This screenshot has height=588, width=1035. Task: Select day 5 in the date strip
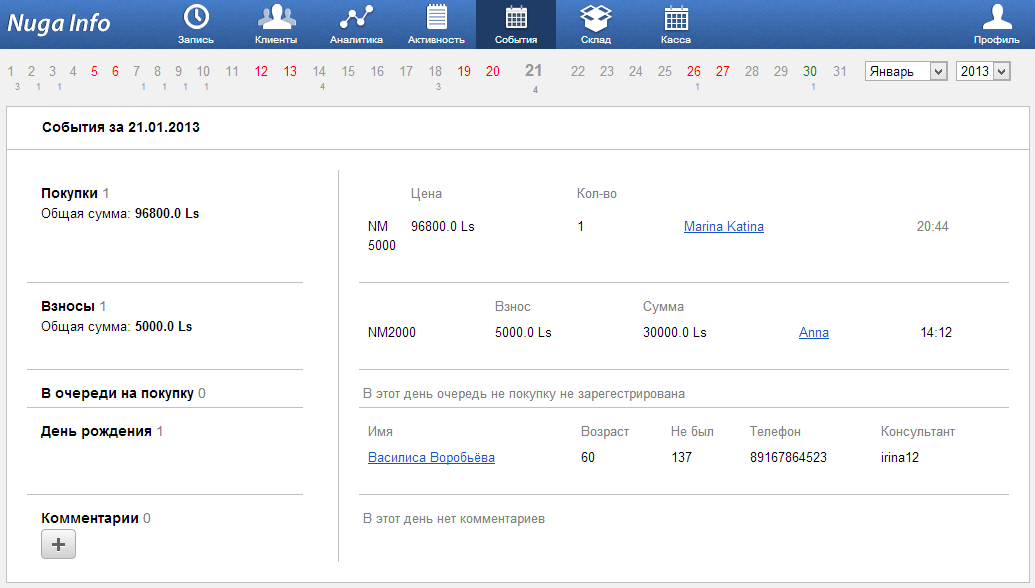(x=94, y=71)
